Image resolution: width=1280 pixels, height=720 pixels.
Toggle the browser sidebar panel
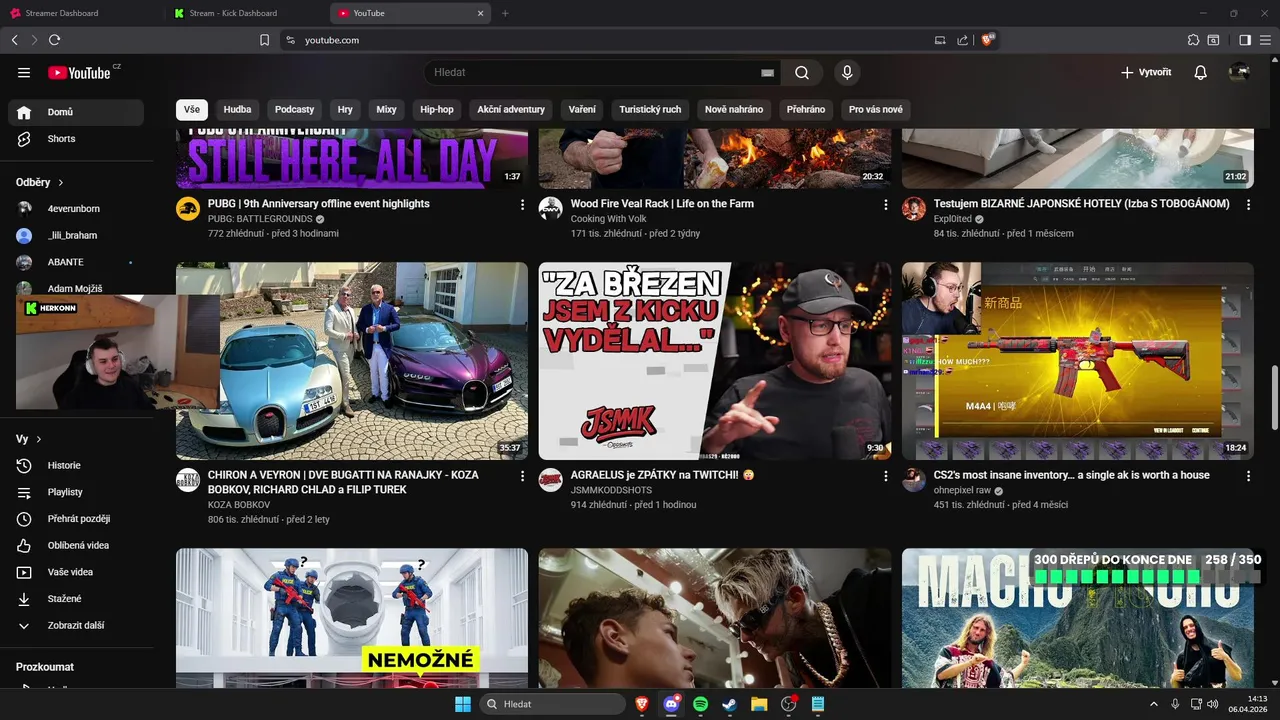tap(1245, 40)
